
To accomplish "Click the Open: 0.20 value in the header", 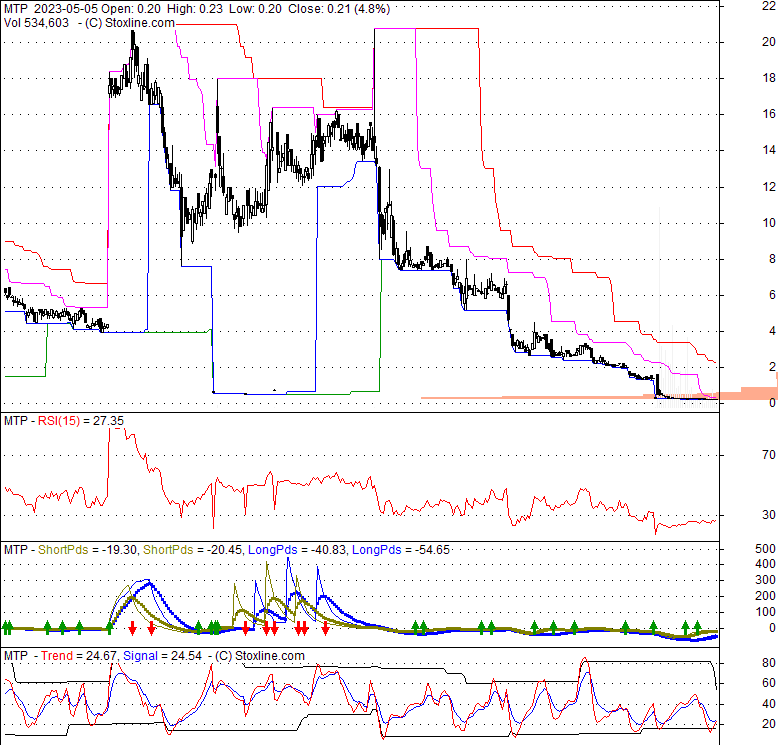I will 131,9.
